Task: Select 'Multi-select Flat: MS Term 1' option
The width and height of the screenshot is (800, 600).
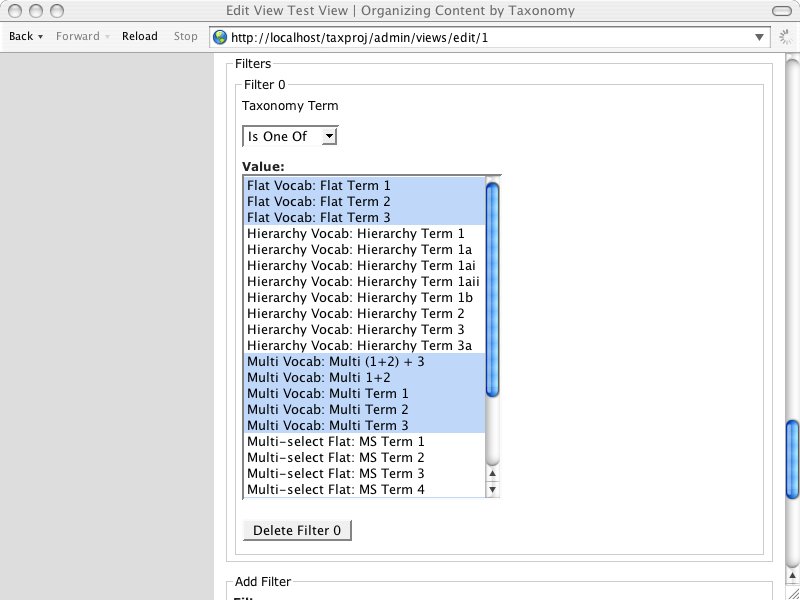Action: (x=364, y=441)
